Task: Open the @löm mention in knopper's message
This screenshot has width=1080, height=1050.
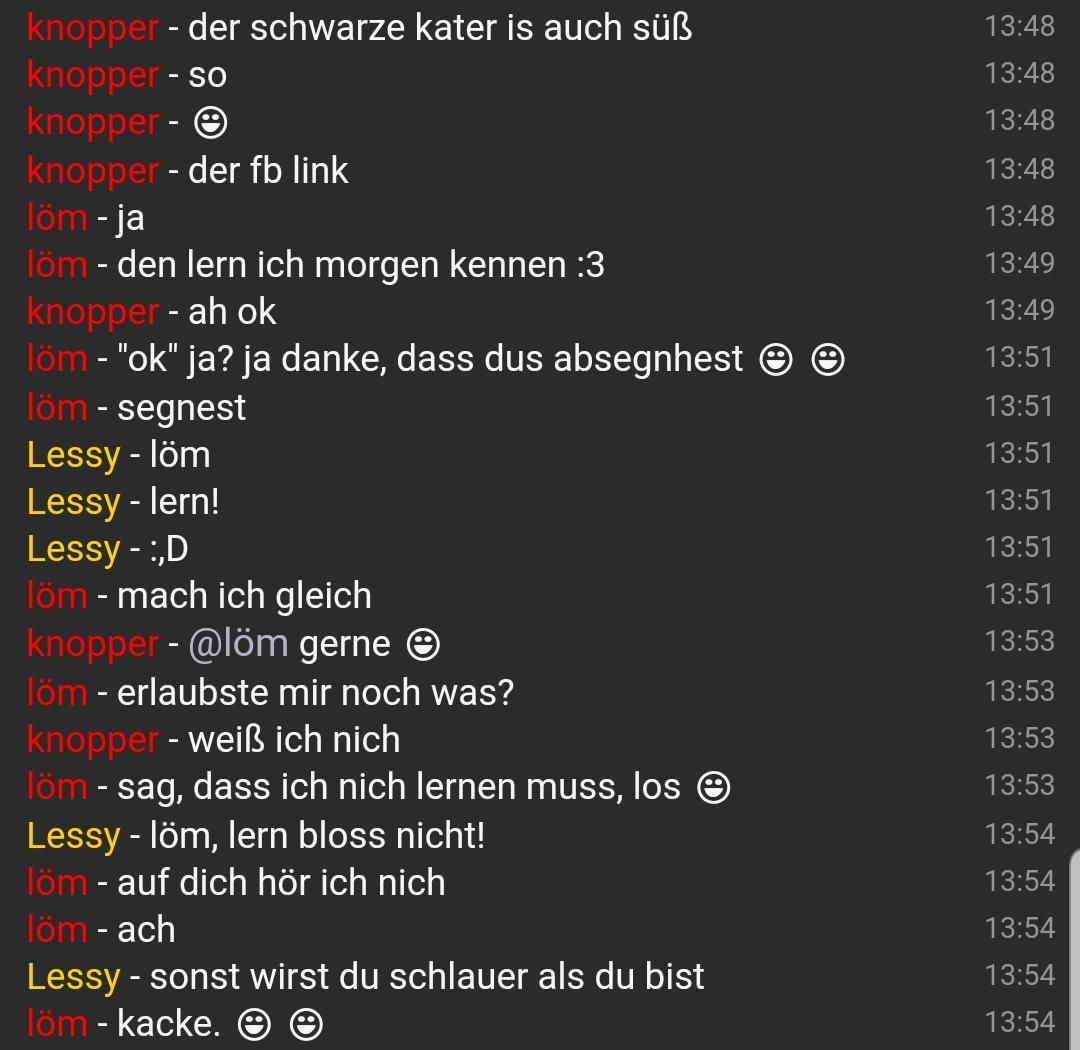Action: [238, 645]
